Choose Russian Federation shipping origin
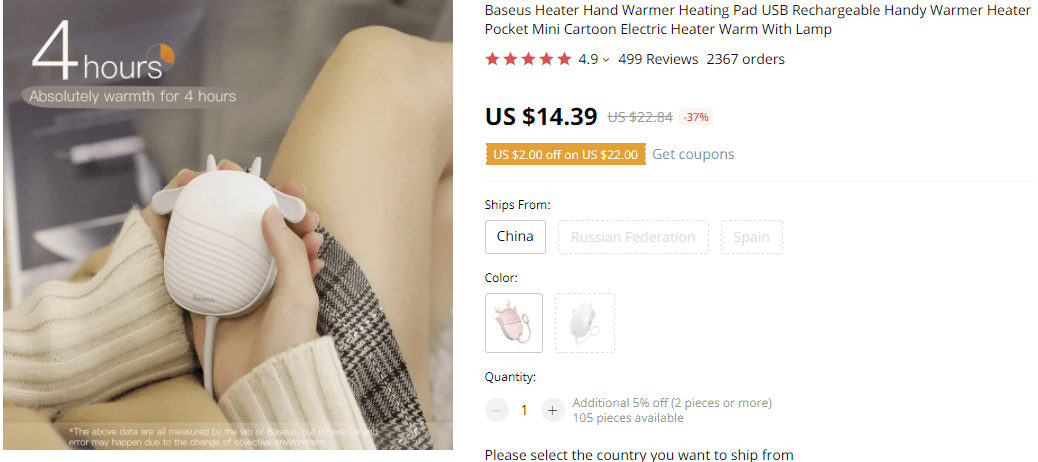Viewport: 1038px width, 462px height. point(633,237)
